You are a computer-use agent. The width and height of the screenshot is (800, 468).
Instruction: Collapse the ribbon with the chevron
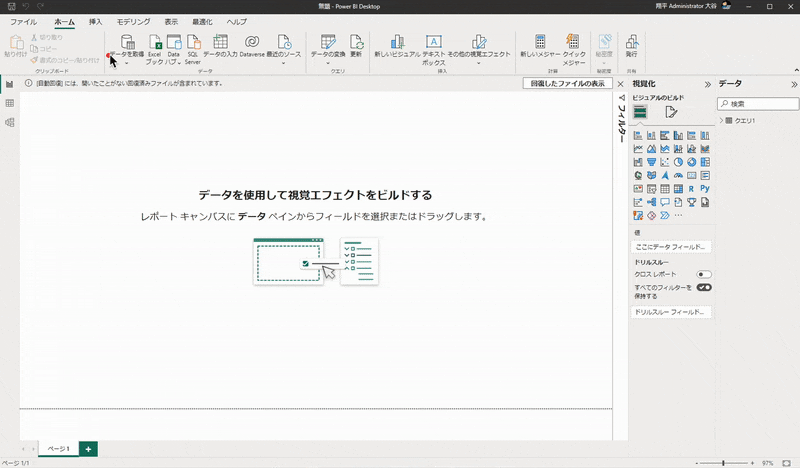(796, 70)
